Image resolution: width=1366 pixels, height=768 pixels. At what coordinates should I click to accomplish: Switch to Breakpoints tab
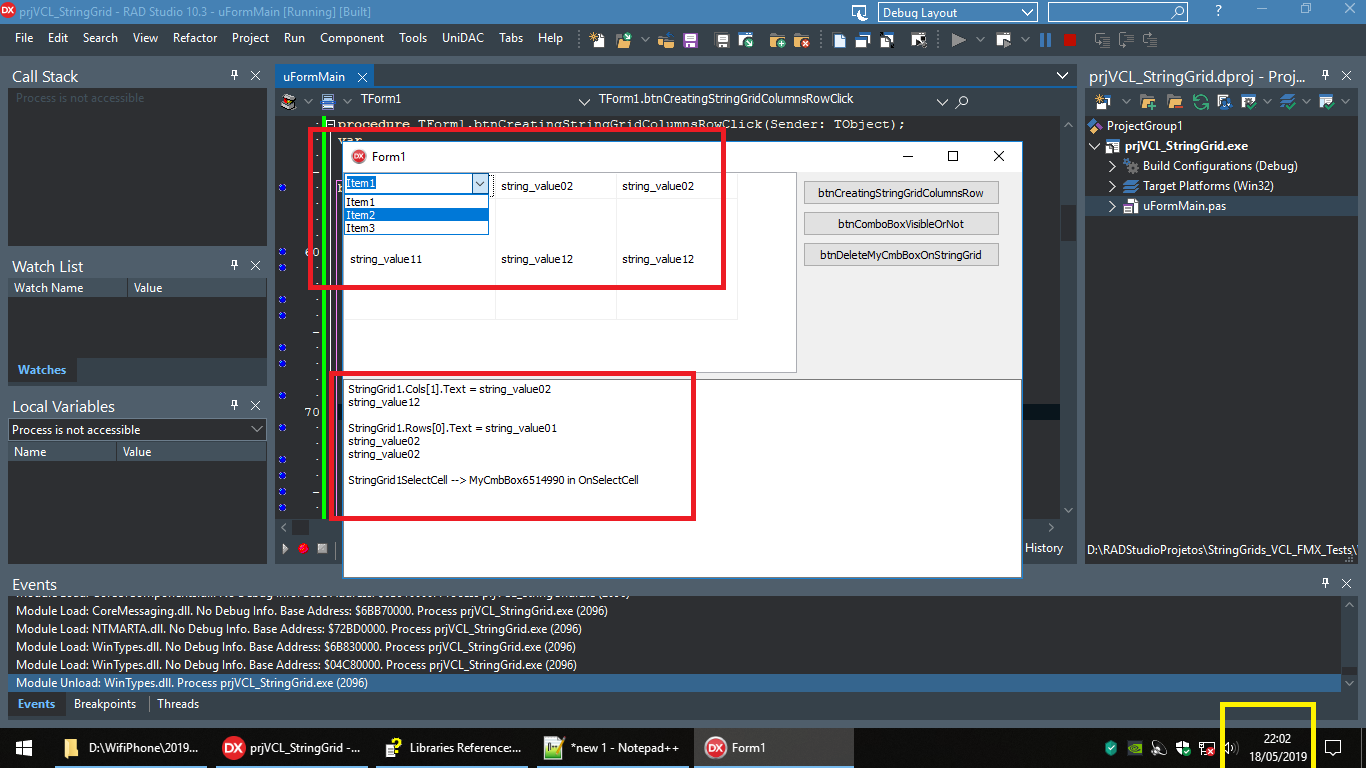click(x=105, y=704)
